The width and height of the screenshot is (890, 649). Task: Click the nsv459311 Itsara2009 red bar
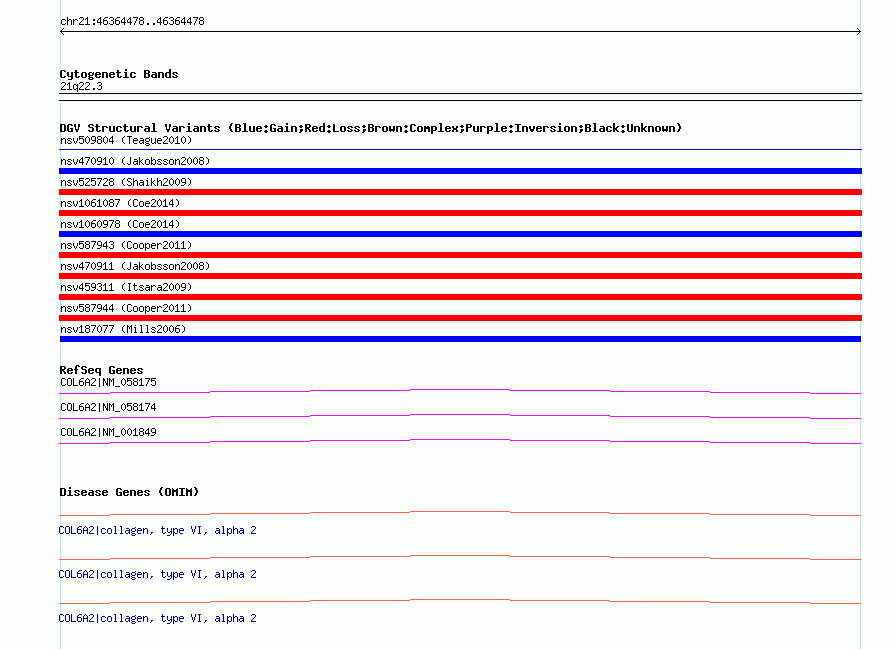(460, 297)
